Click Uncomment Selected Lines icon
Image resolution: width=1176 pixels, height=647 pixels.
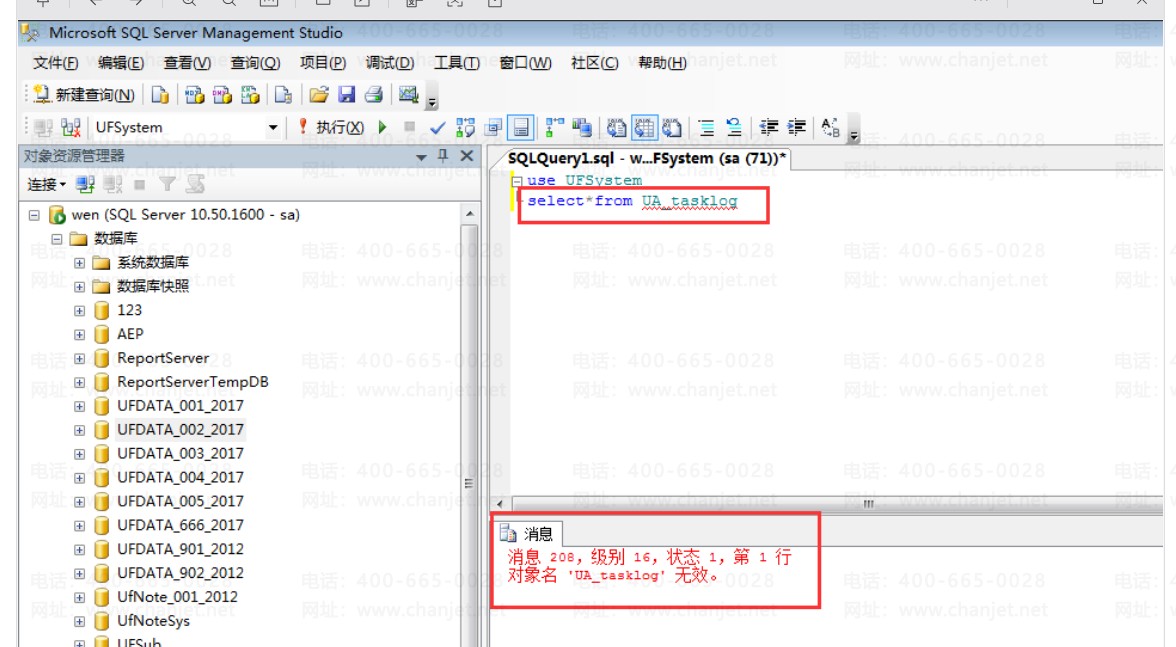coord(734,127)
